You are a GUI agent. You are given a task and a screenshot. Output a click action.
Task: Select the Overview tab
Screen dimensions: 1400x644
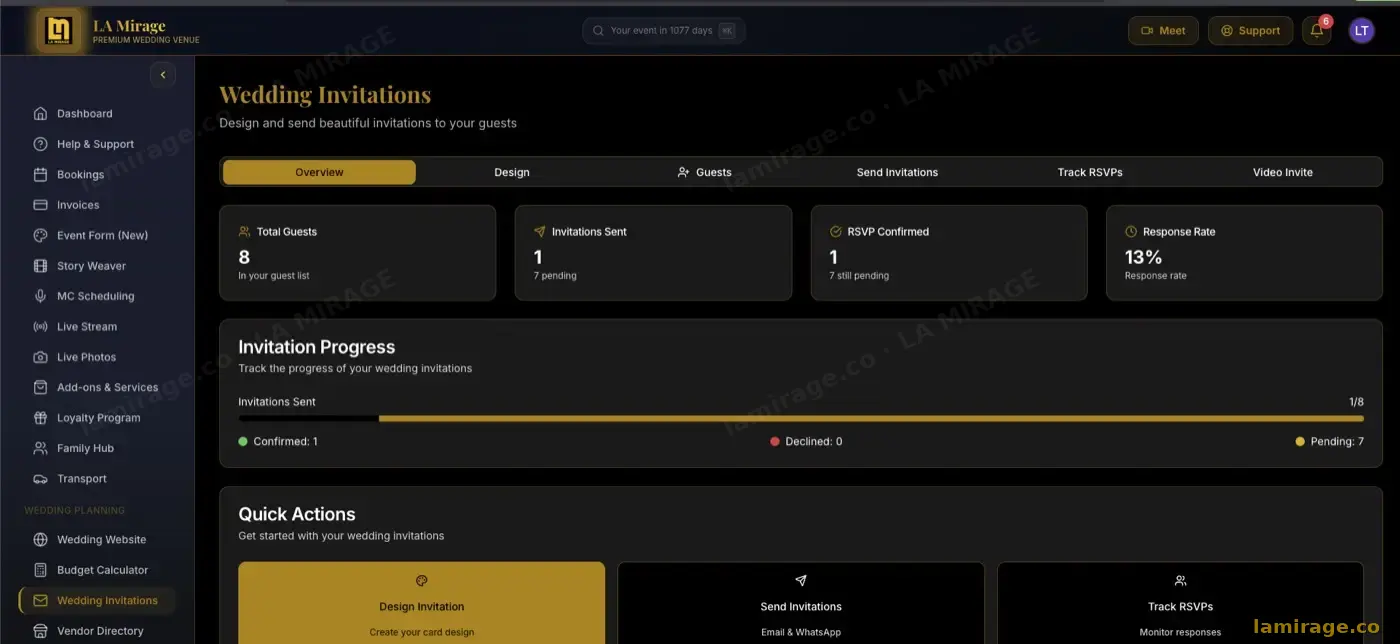319,172
